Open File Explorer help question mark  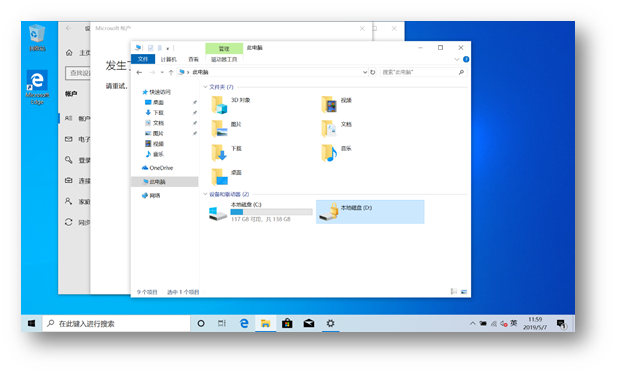(x=466, y=59)
